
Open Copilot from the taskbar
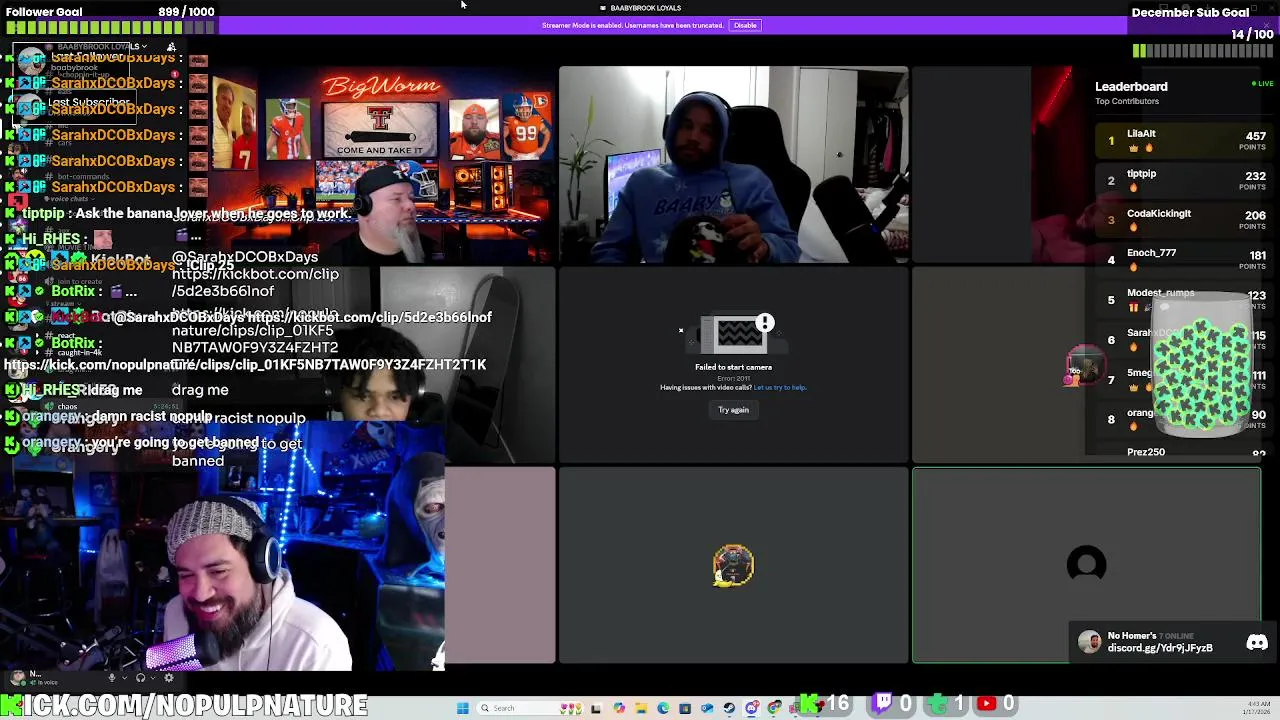coord(619,708)
